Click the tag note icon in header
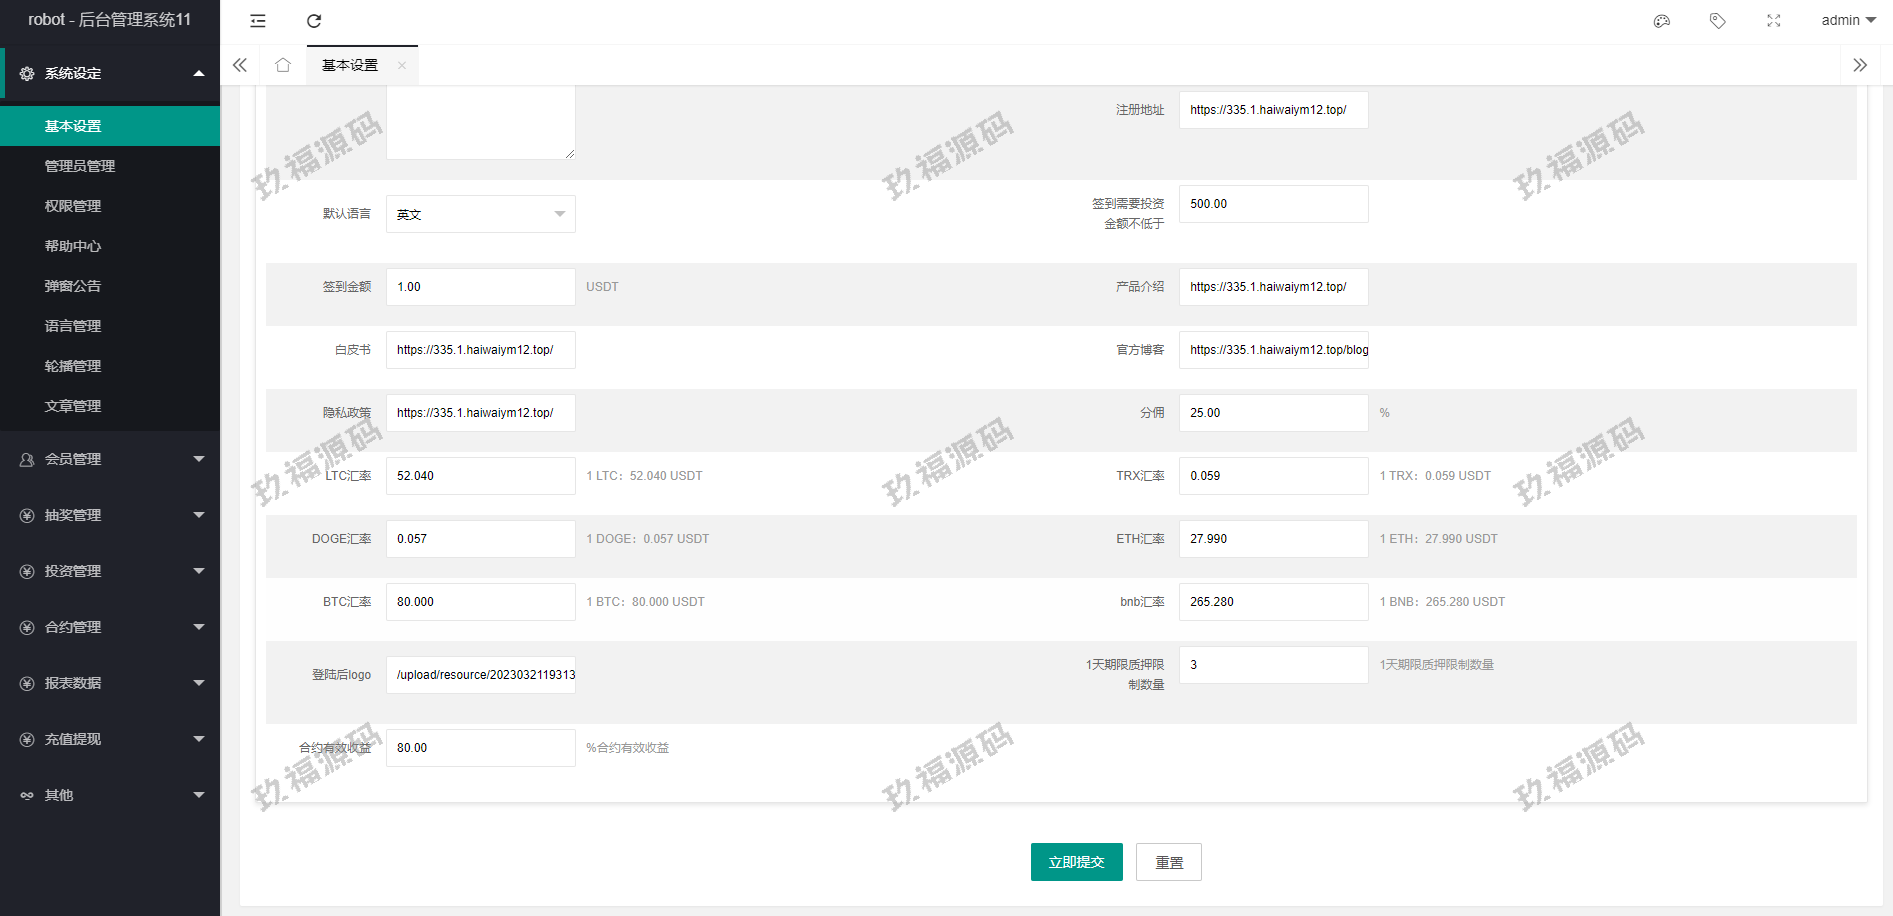Viewport: 1893px width, 916px height. [x=1718, y=21]
